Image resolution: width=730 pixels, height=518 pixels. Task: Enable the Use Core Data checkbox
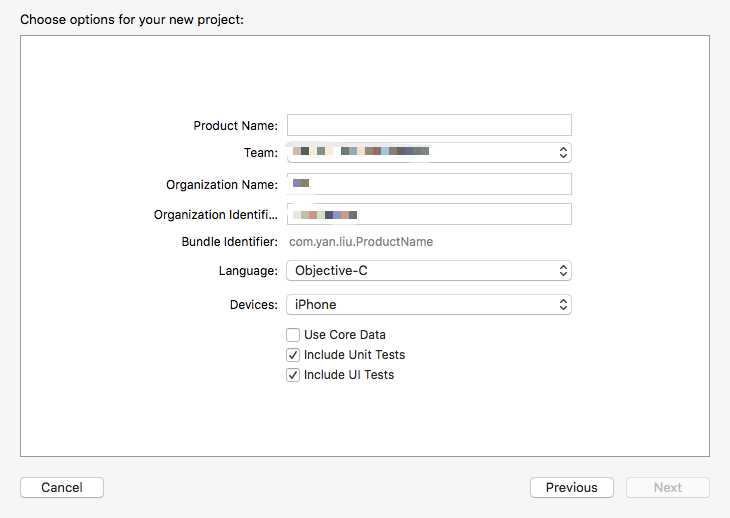point(293,335)
